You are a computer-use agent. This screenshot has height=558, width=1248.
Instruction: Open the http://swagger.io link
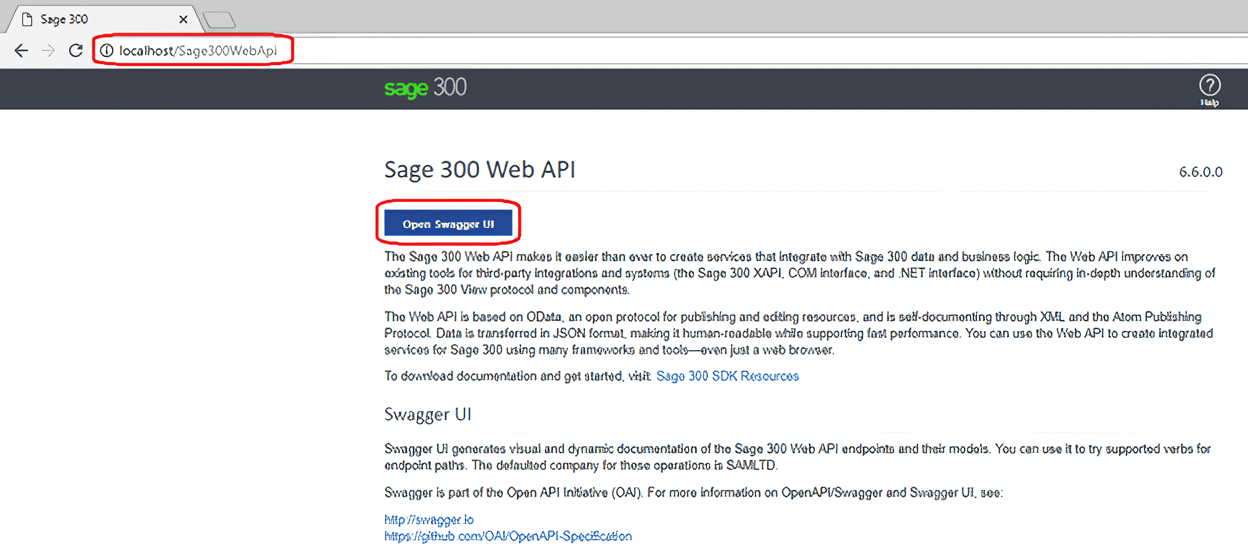click(x=429, y=520)
